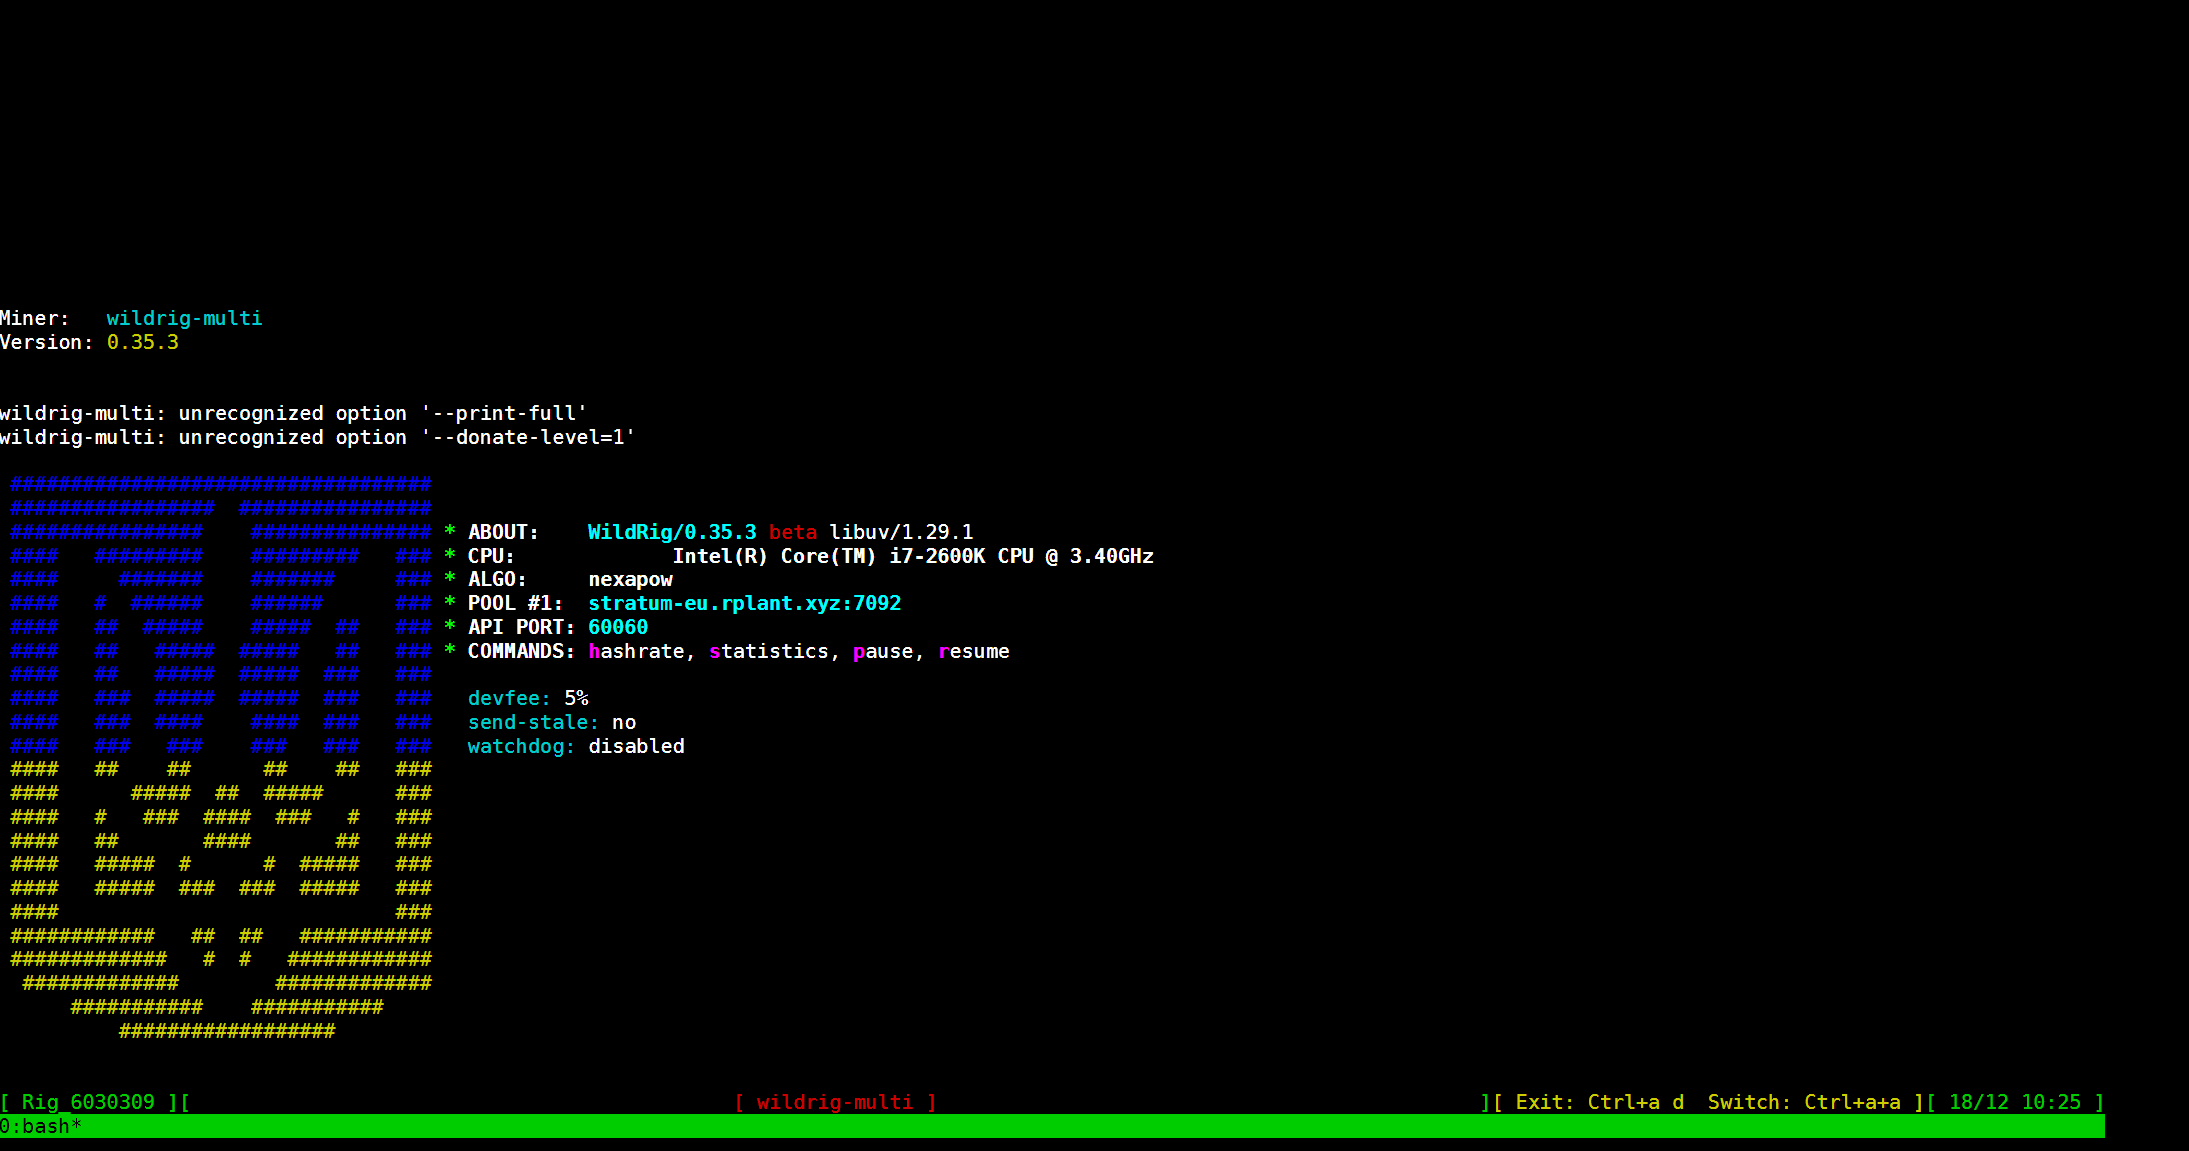Click the 0:bash* session indicator
Screen dimensions: 2189x1151
[40, 1126]
